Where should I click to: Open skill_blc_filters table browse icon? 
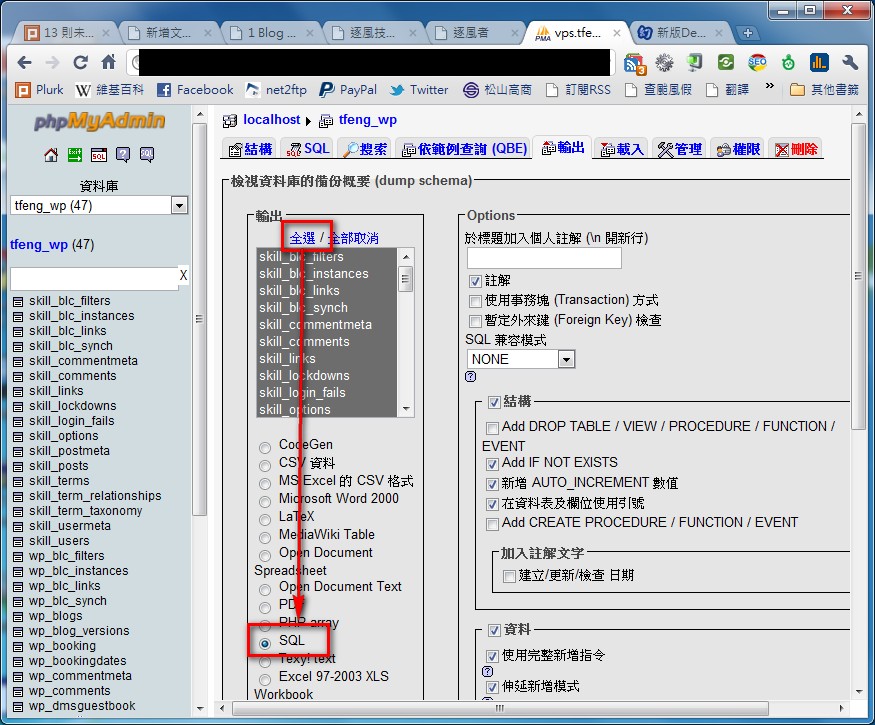18,302
